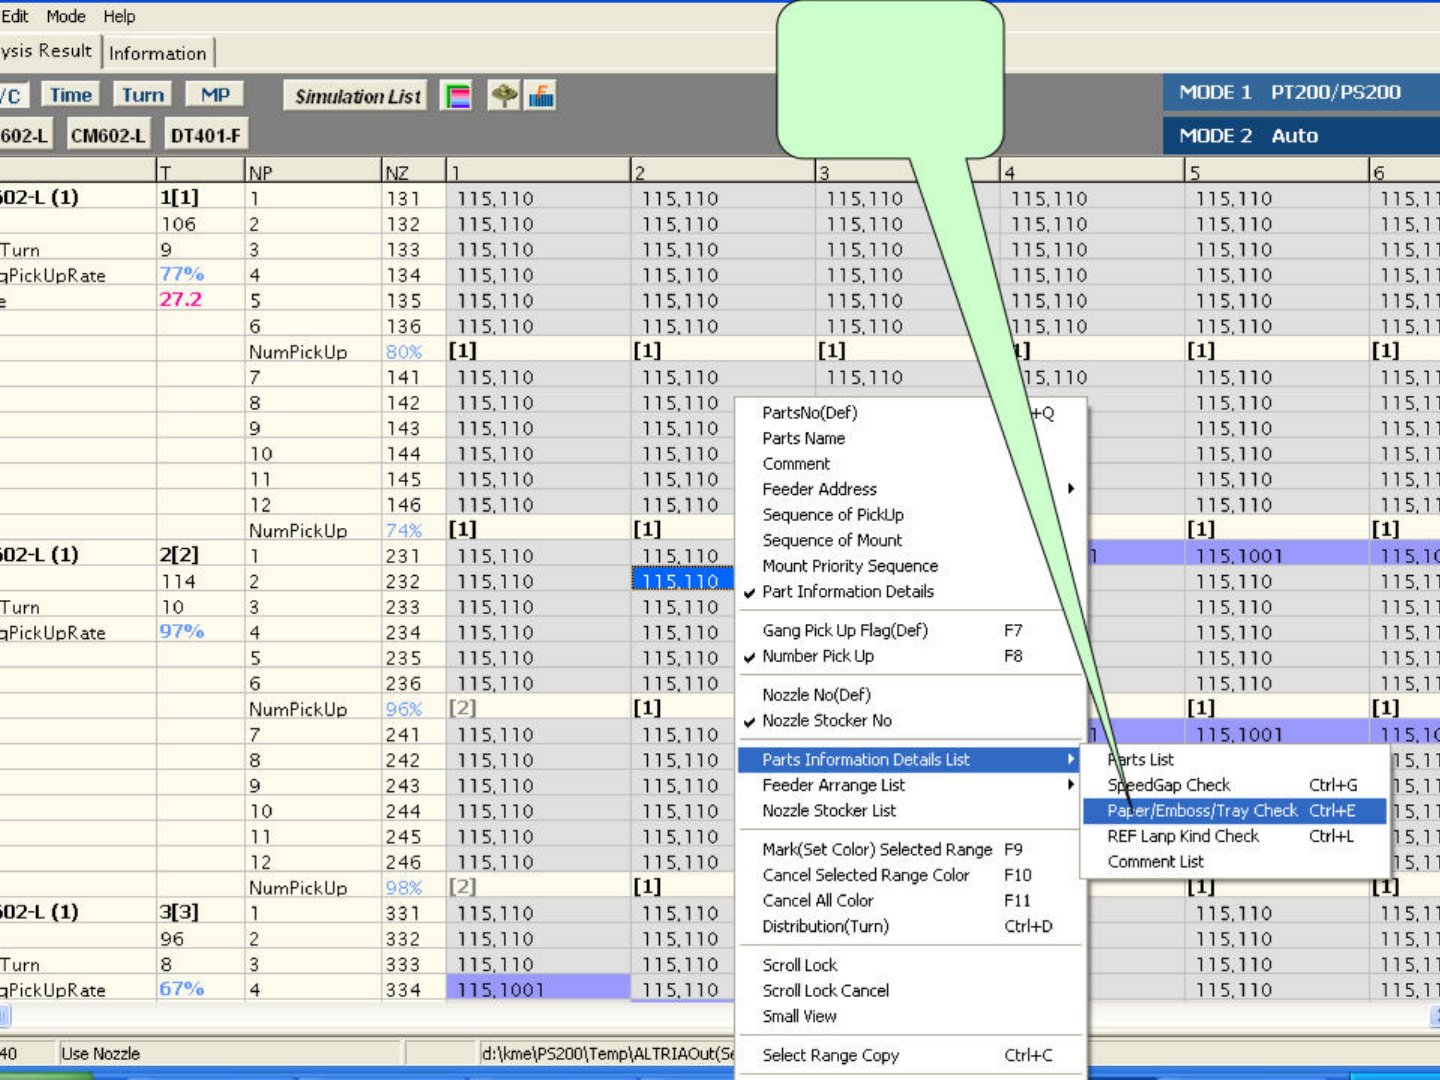Select the DT401-F machine button
Screen dimensions: 1440x1080
click(205, 135)
